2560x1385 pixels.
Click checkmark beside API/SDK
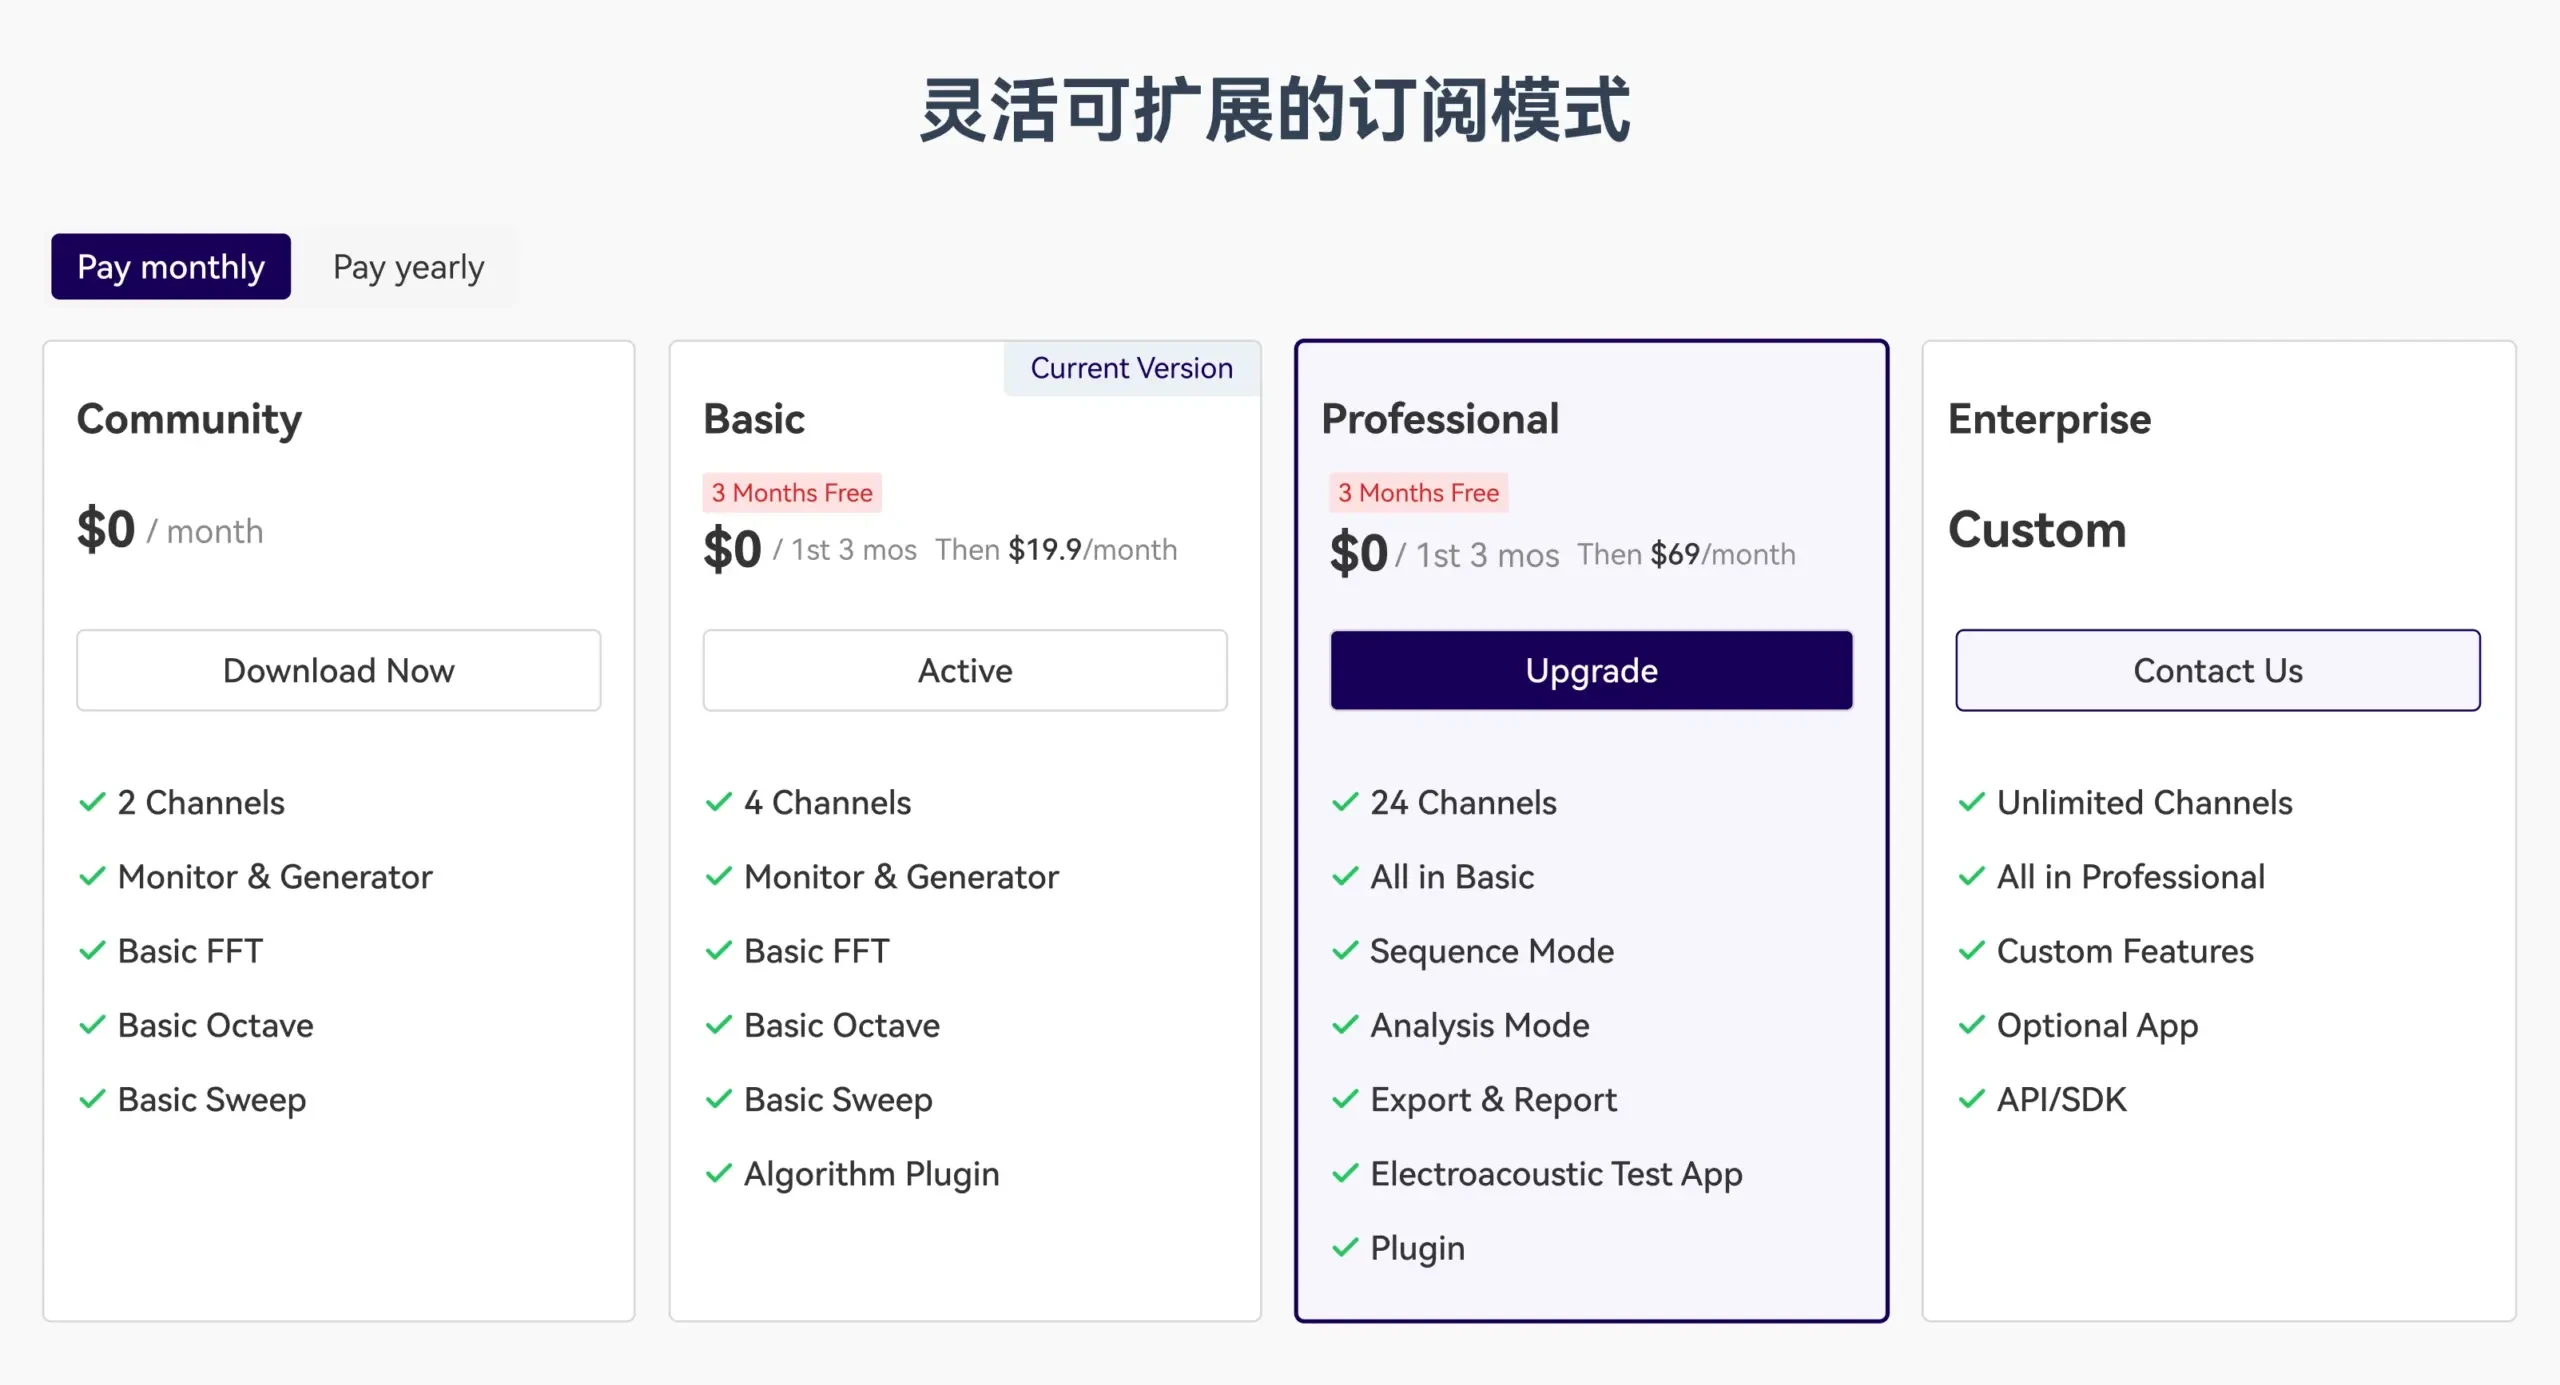[x=1971, y=1099]
